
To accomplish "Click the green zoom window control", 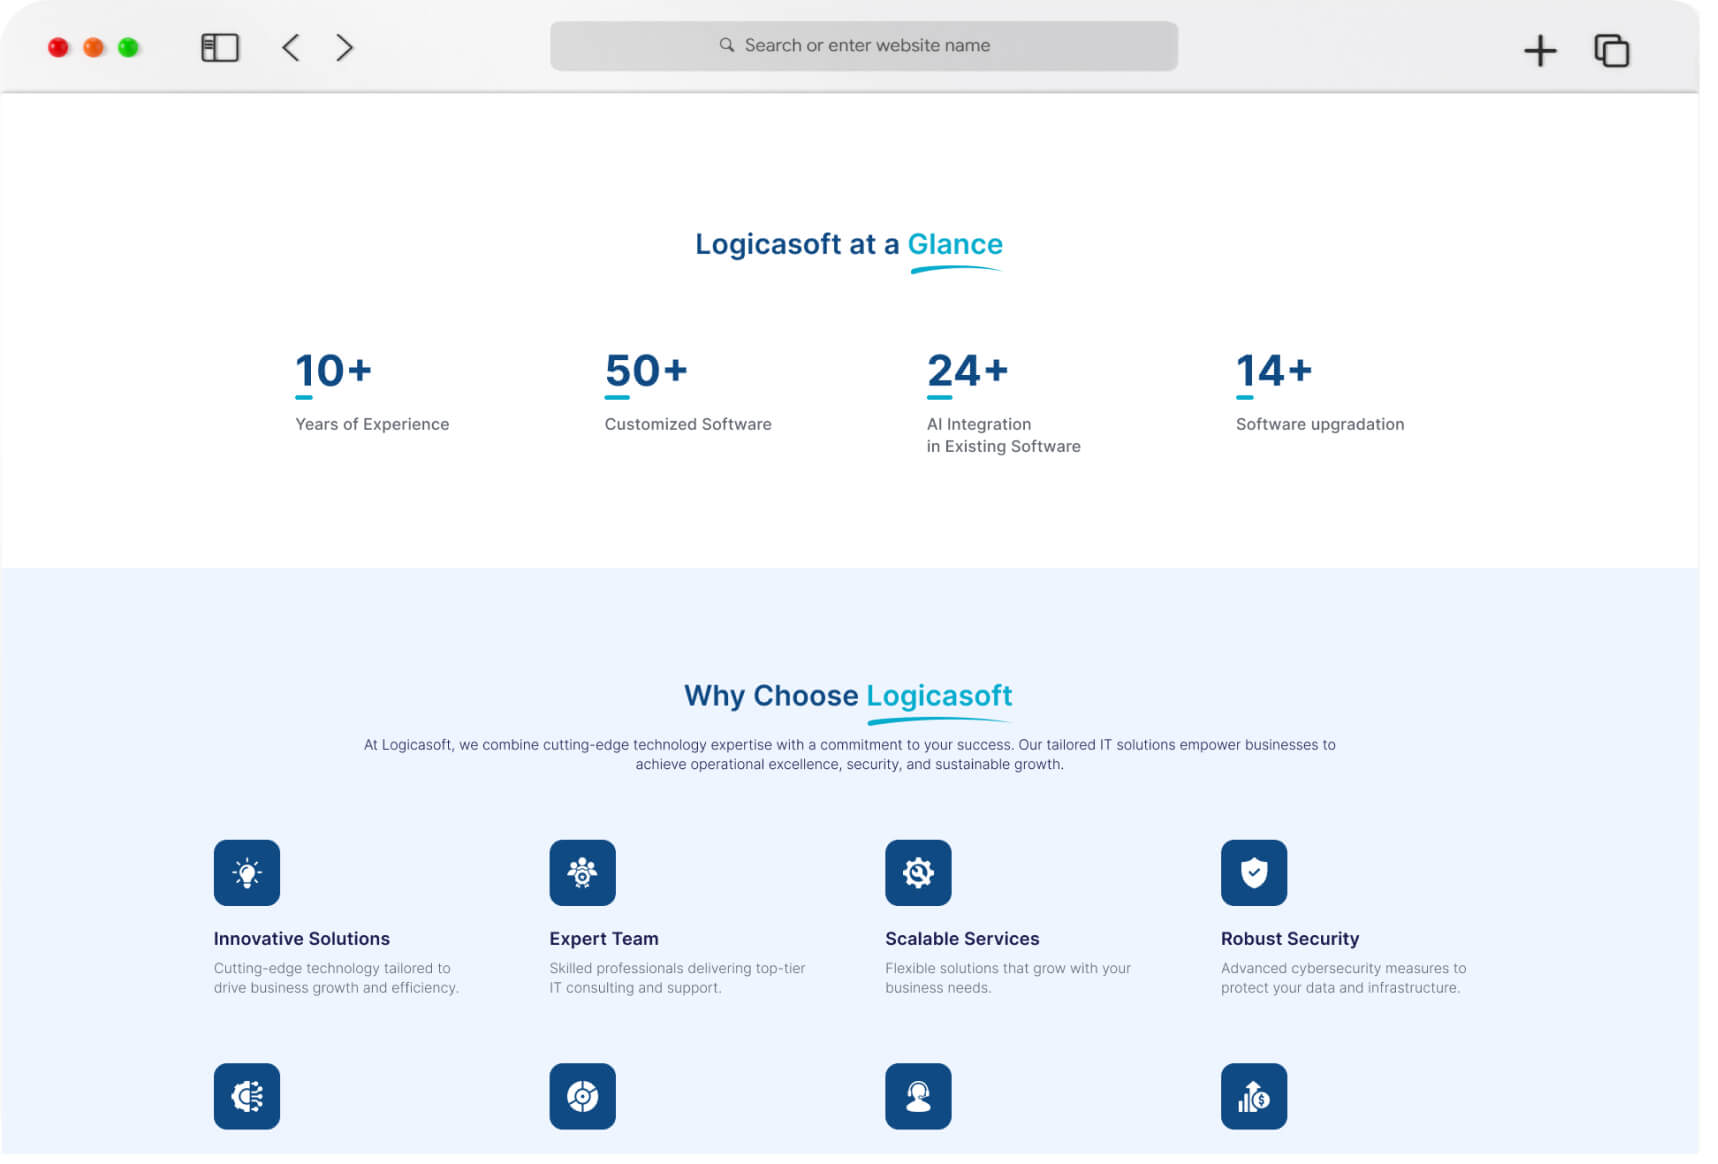I will point(127,46).
